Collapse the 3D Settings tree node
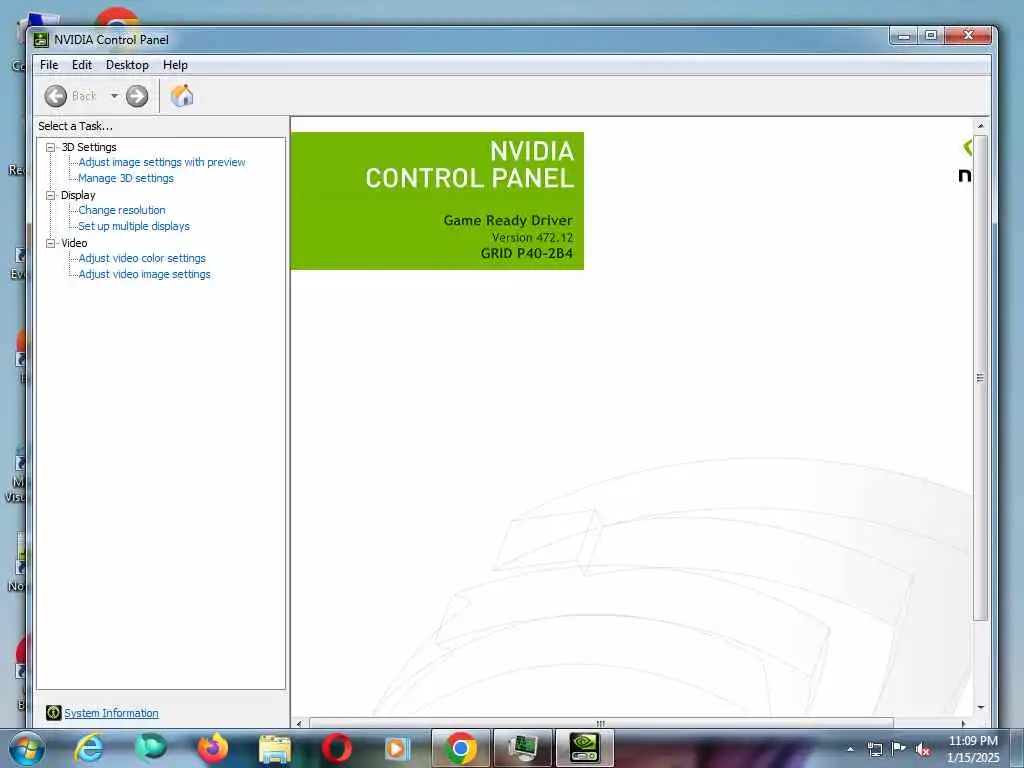1024x768 pixels. coord(50,148)
